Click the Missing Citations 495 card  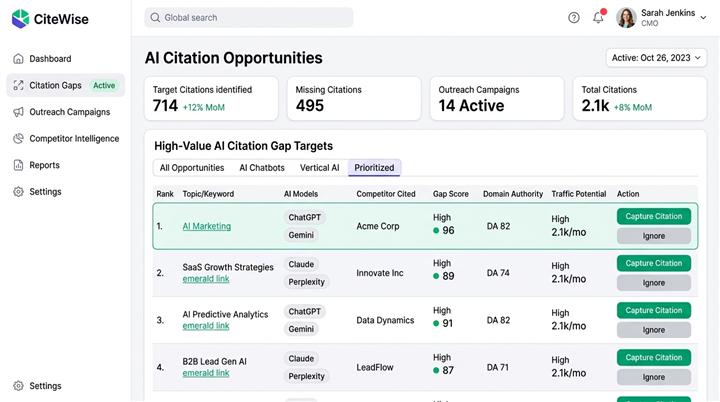[354, 99]
